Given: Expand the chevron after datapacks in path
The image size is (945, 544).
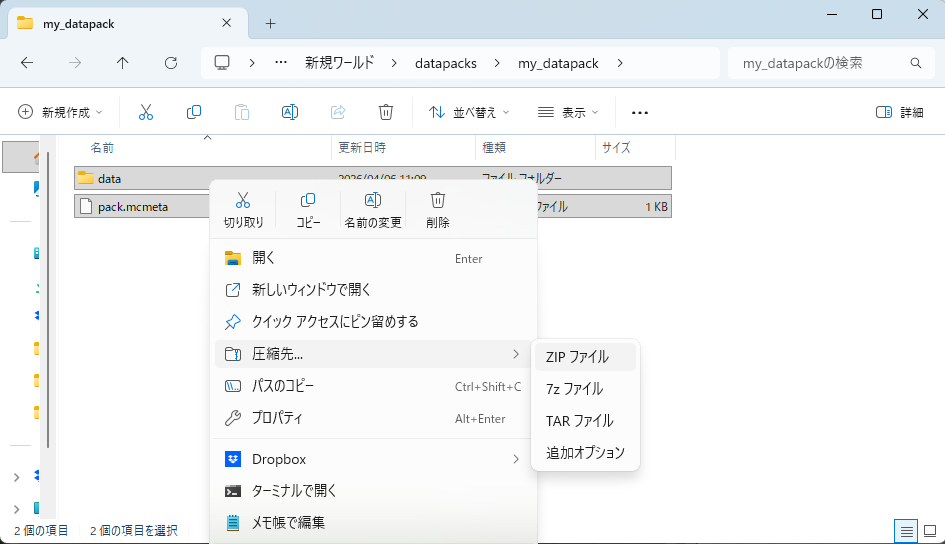Looking at the screenshot, I should point(497,63).
